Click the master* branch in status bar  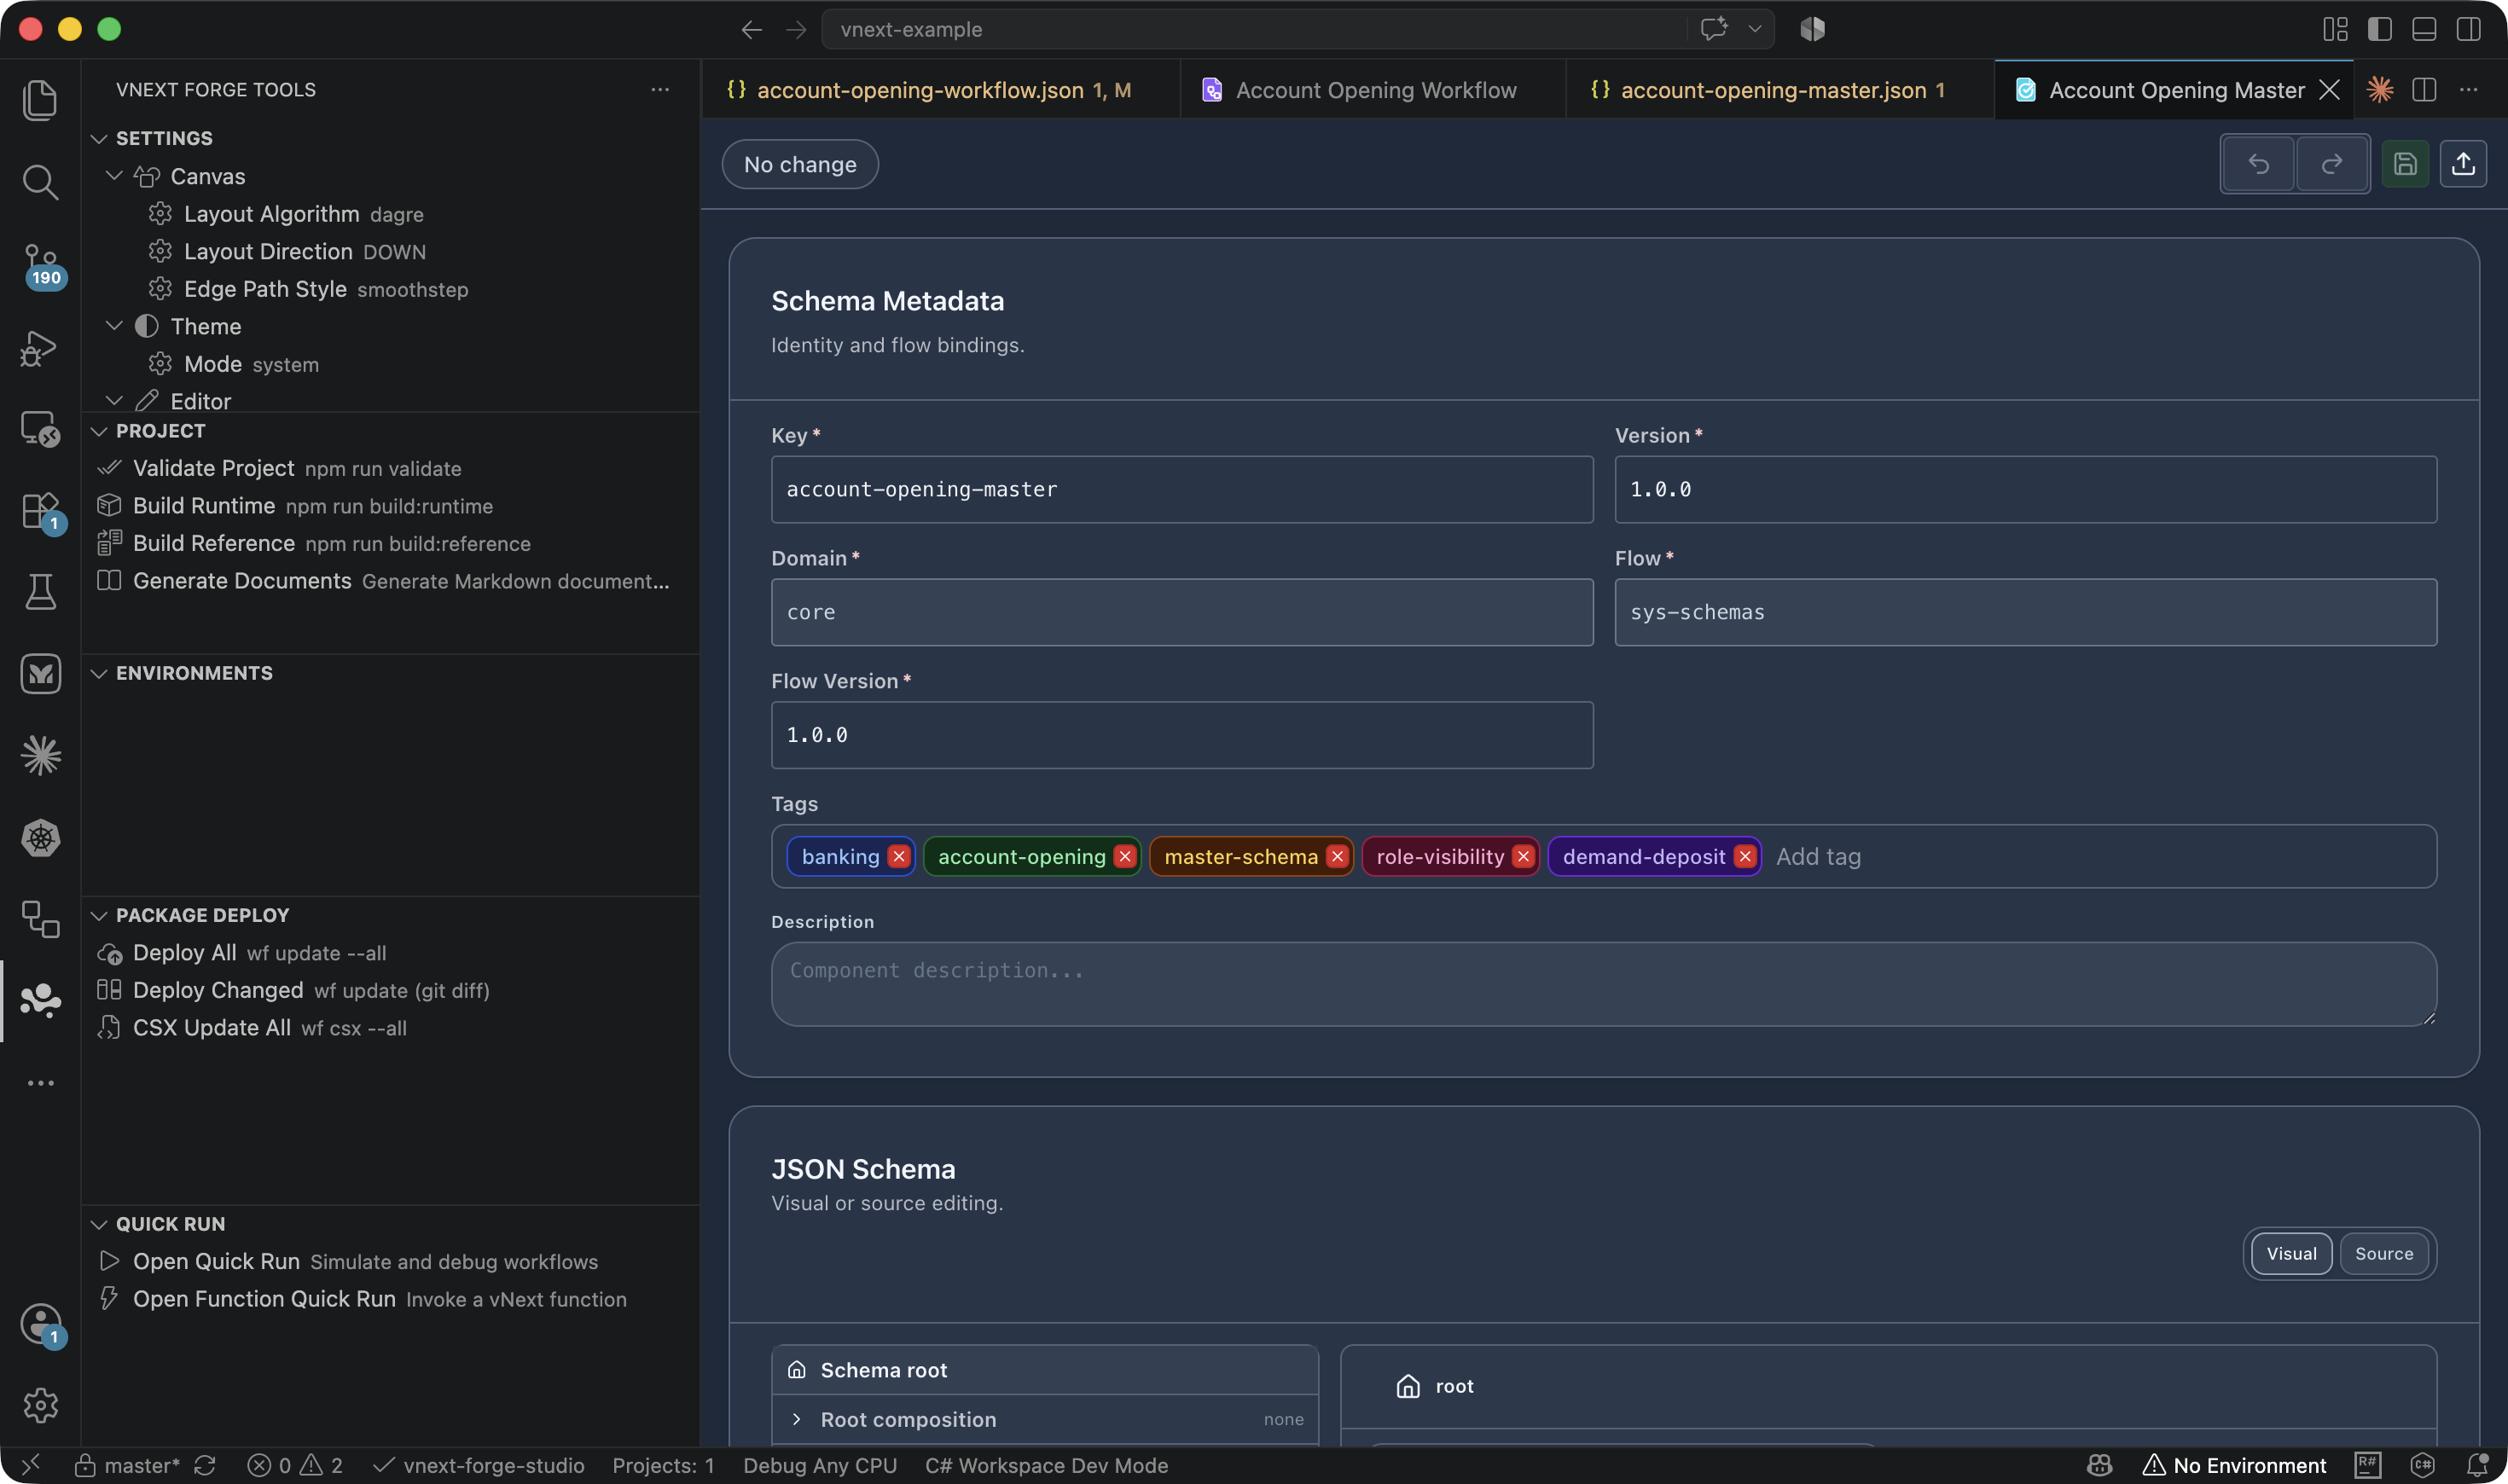coord(128,1465)
